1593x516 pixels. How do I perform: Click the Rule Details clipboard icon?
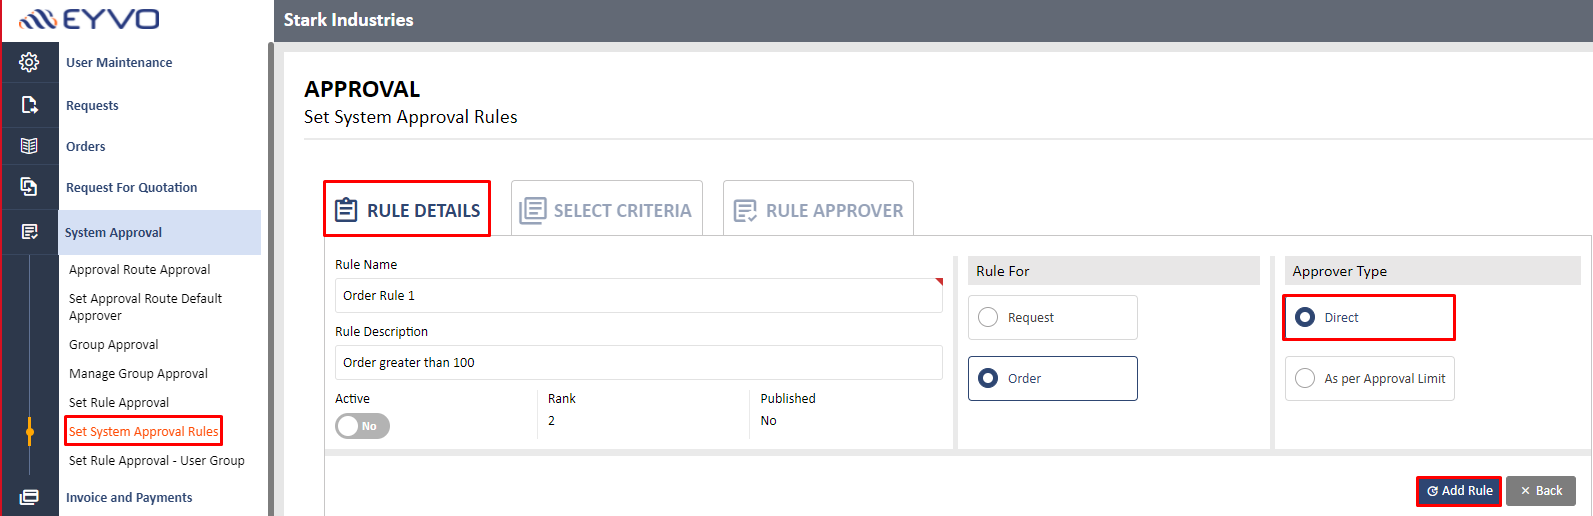pos(346,210)
